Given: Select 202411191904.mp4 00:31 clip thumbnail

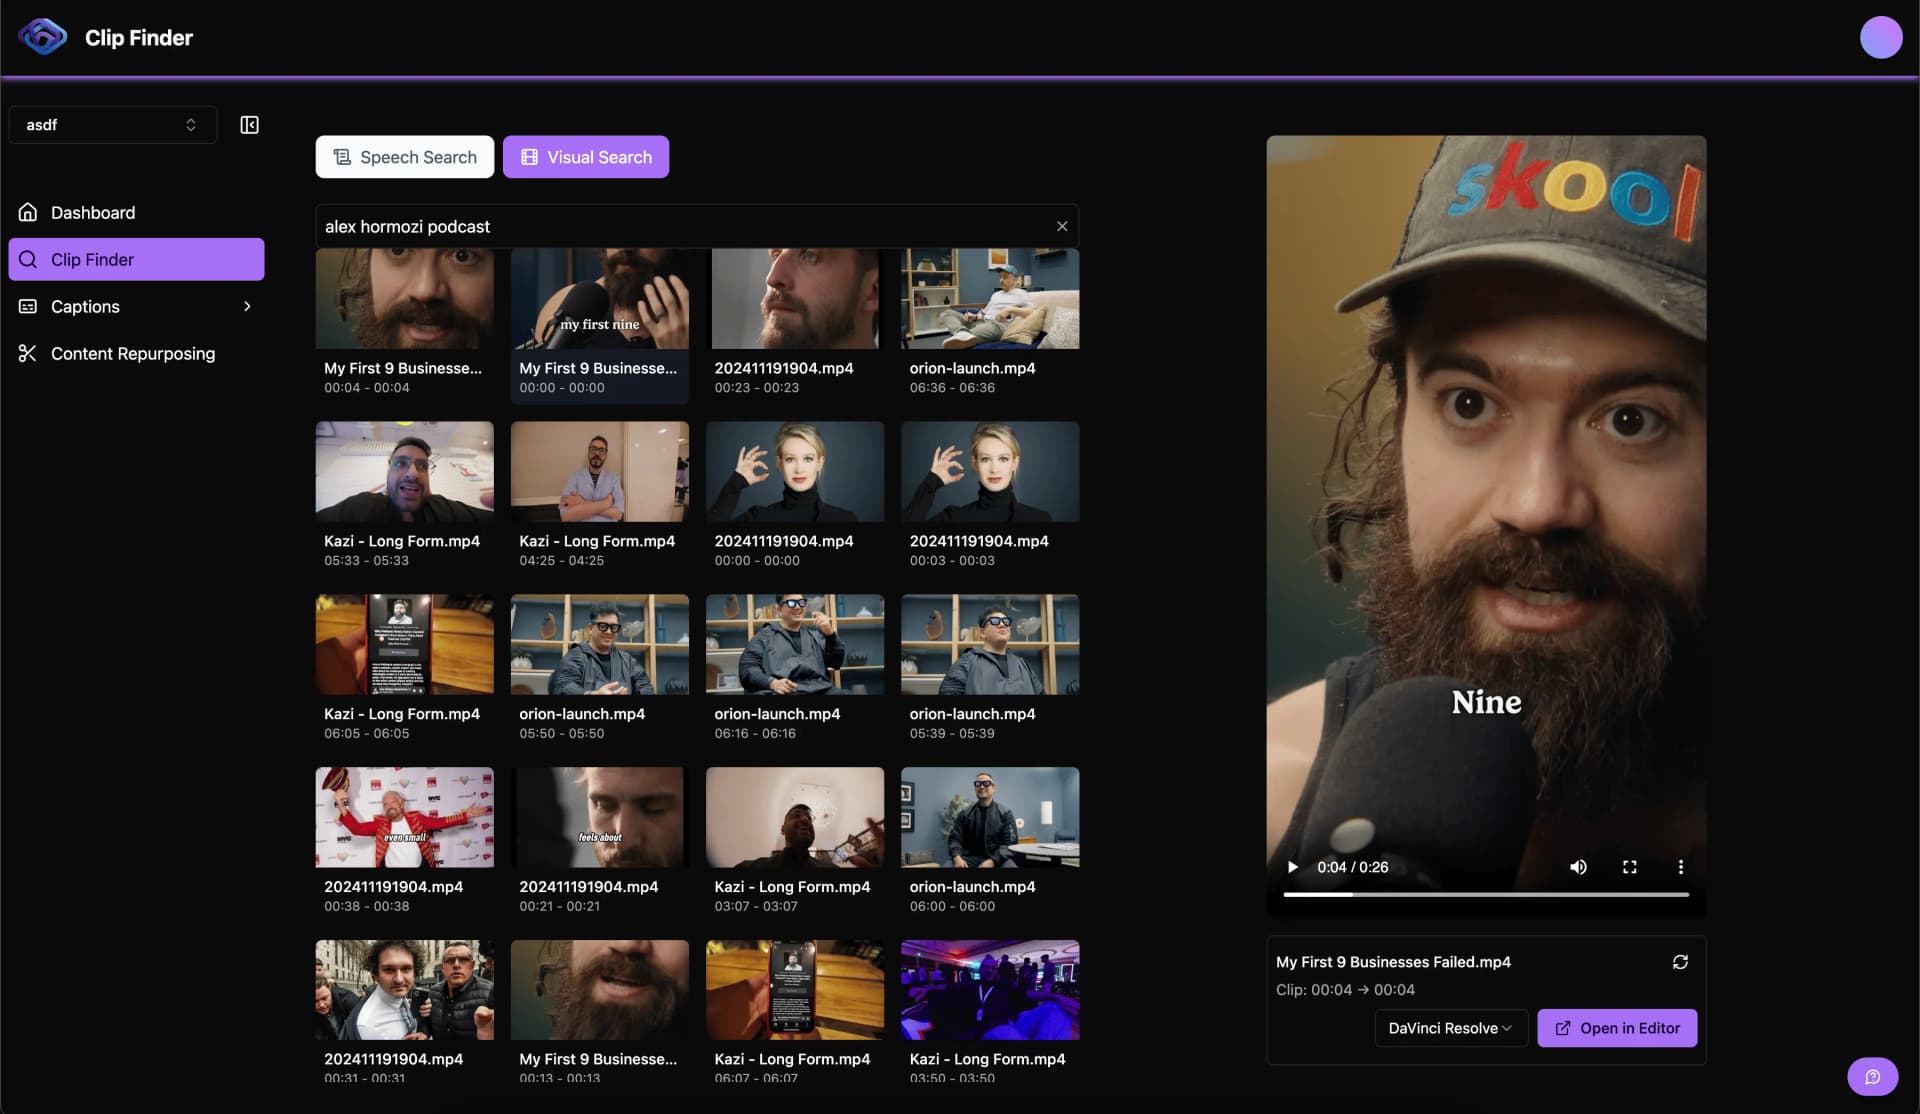Looking at the screenshot, I should click(x=404, y=990).
